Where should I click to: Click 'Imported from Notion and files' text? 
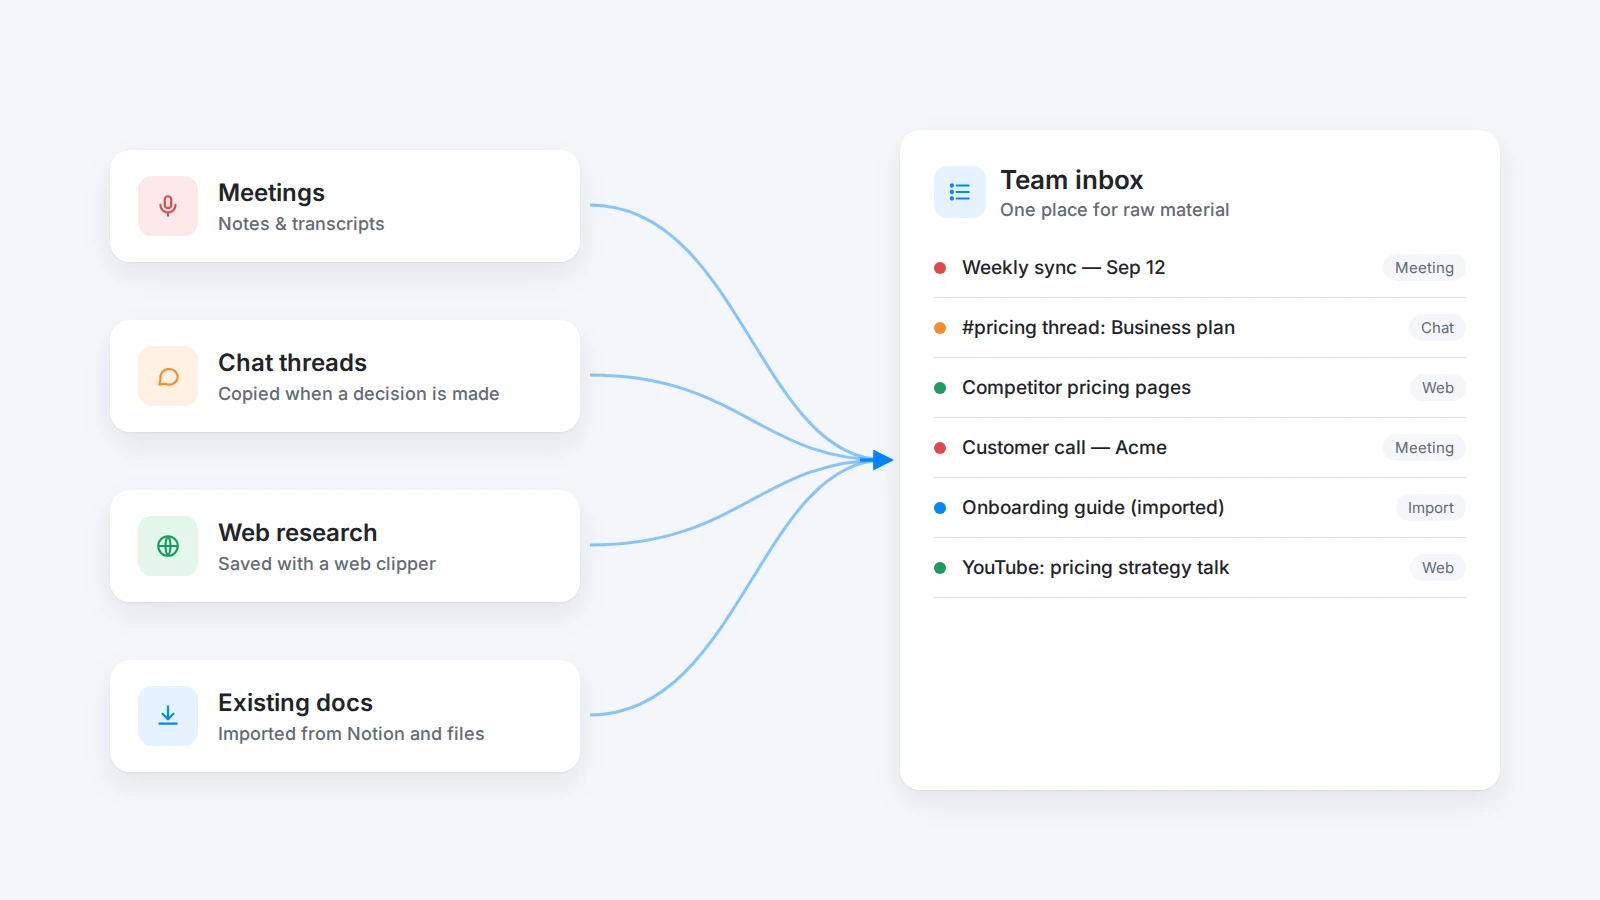351,734
